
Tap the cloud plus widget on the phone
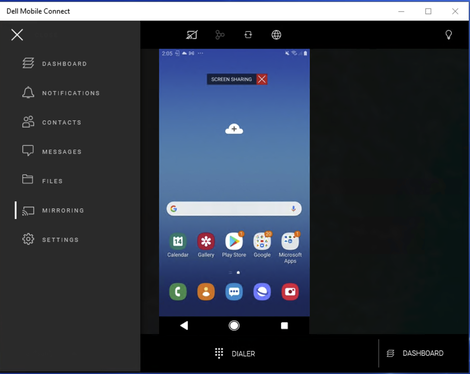pyautogui.click(x=234, y=129)
